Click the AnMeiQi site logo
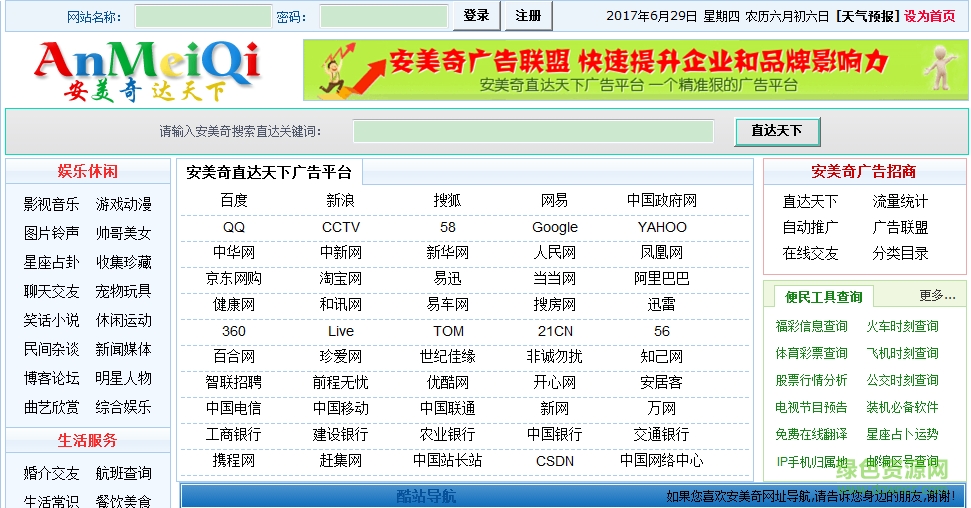 click(147, 69)
